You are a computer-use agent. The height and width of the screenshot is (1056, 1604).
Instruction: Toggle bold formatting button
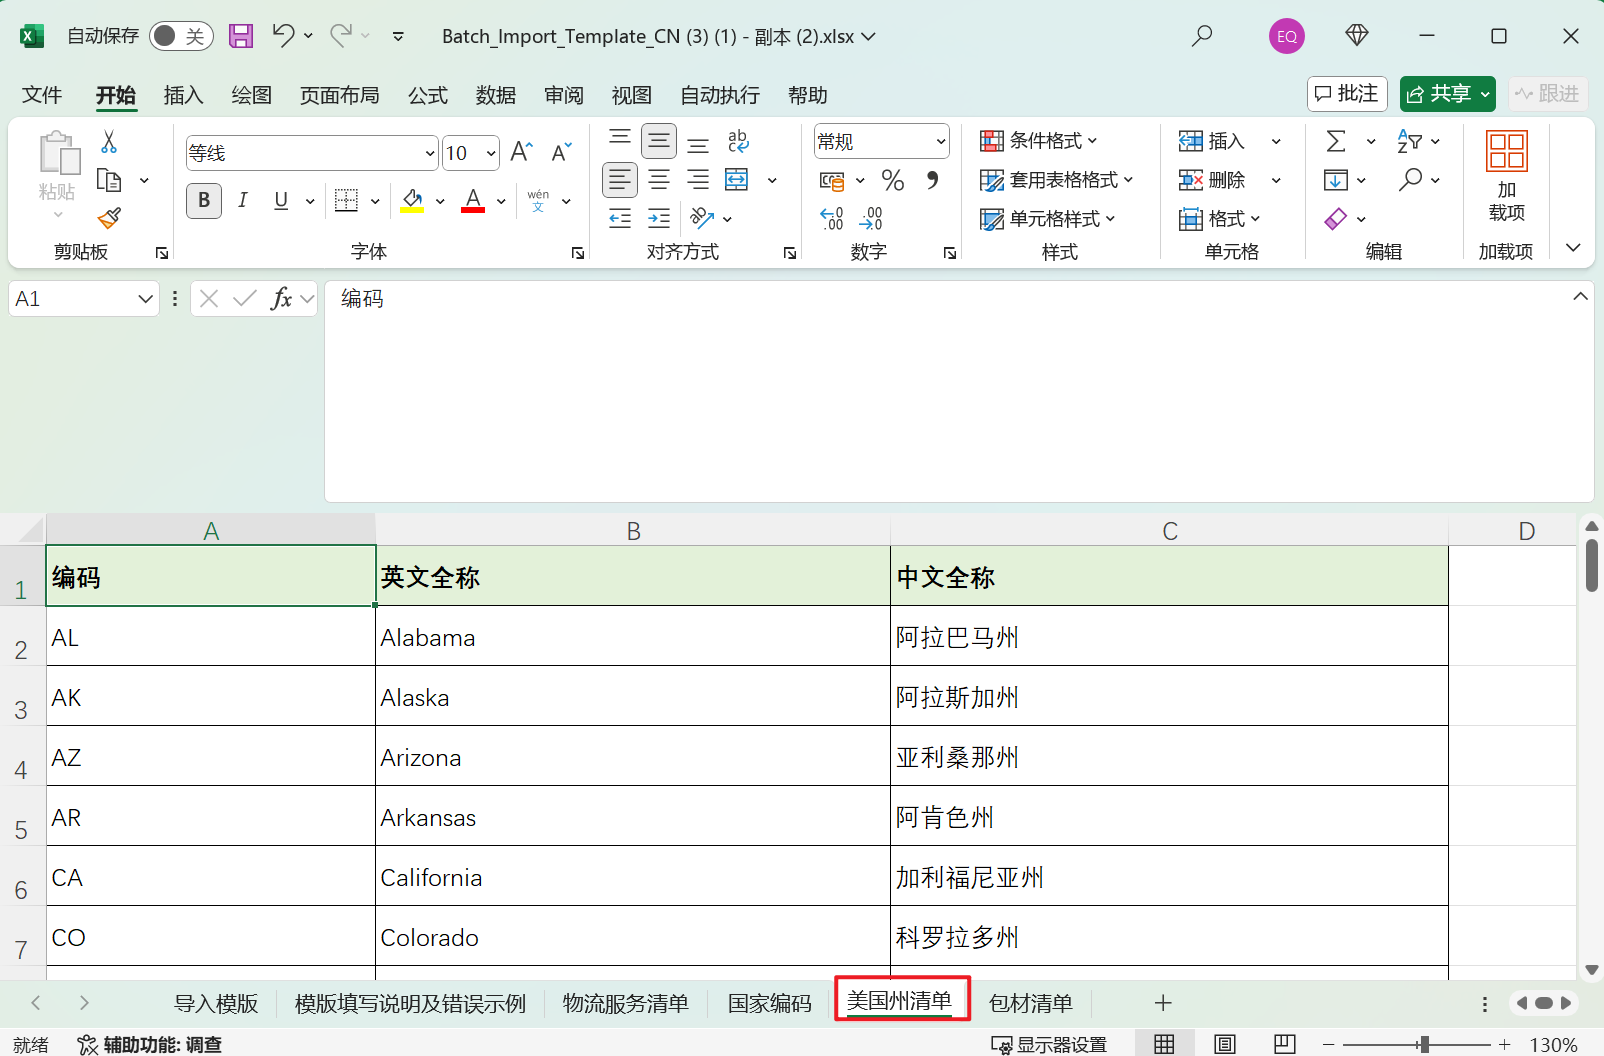[204, 201]
